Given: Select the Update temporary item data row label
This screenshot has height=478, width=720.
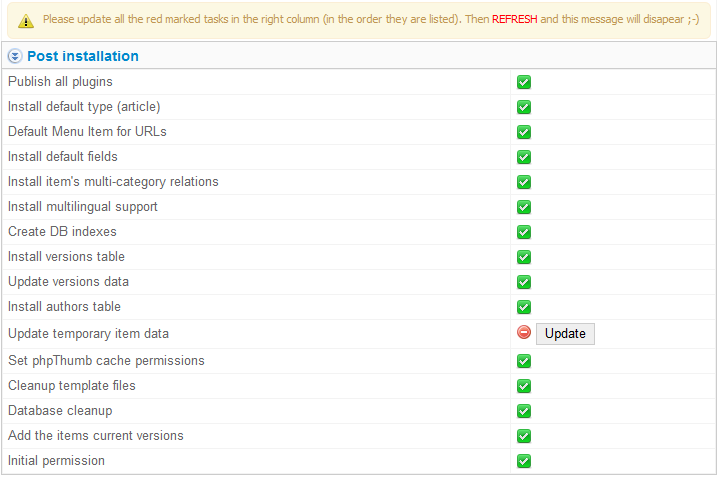Looking at the screenshot, I should coord(88,334).
